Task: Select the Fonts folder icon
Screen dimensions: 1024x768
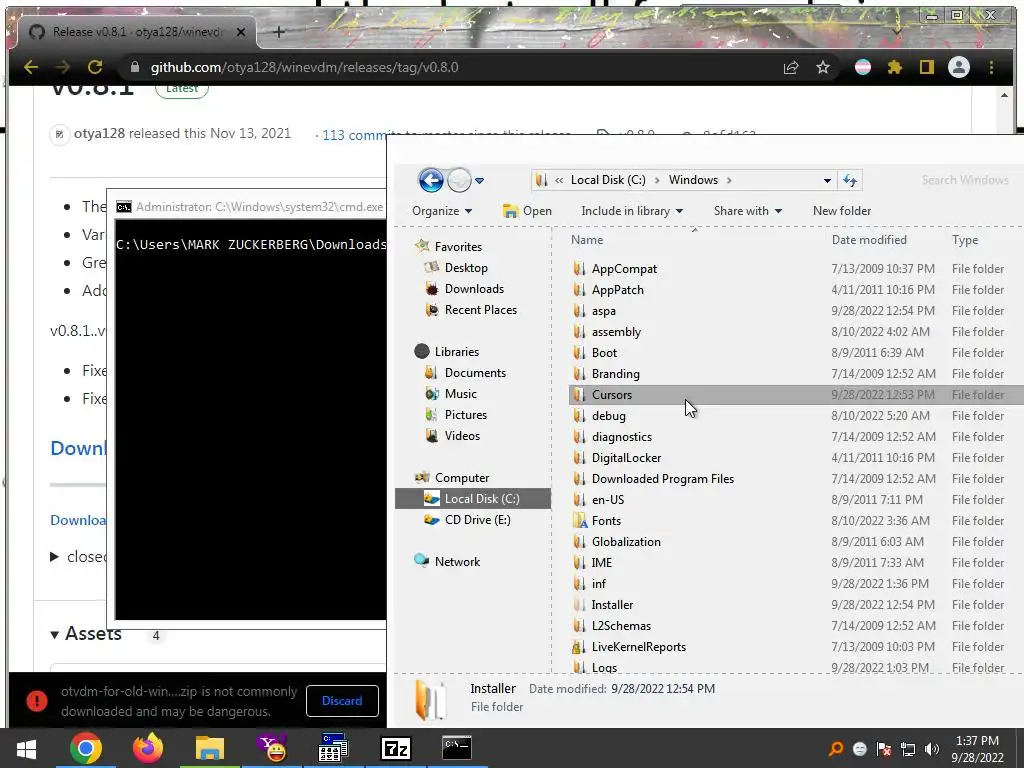Action: 579,520
